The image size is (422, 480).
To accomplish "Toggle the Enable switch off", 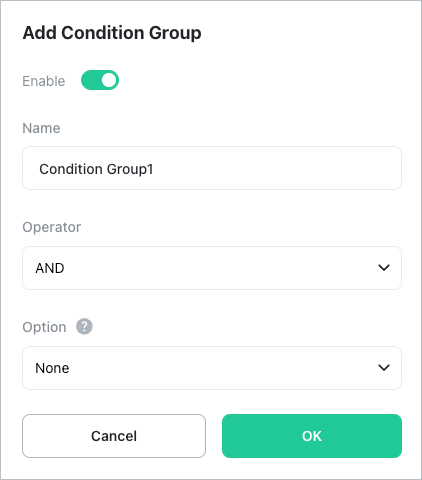I will 100,80.
